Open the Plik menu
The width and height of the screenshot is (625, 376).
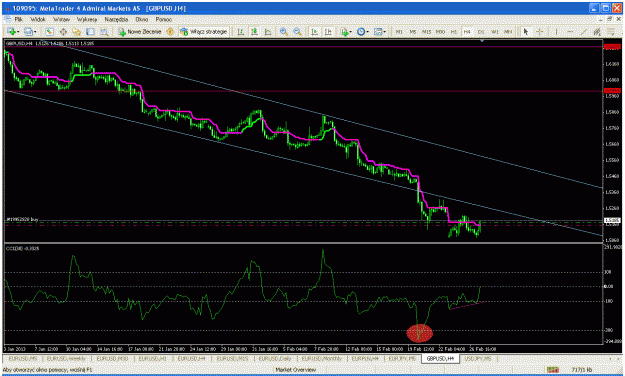pyautogui.click(x=18, y=19)
